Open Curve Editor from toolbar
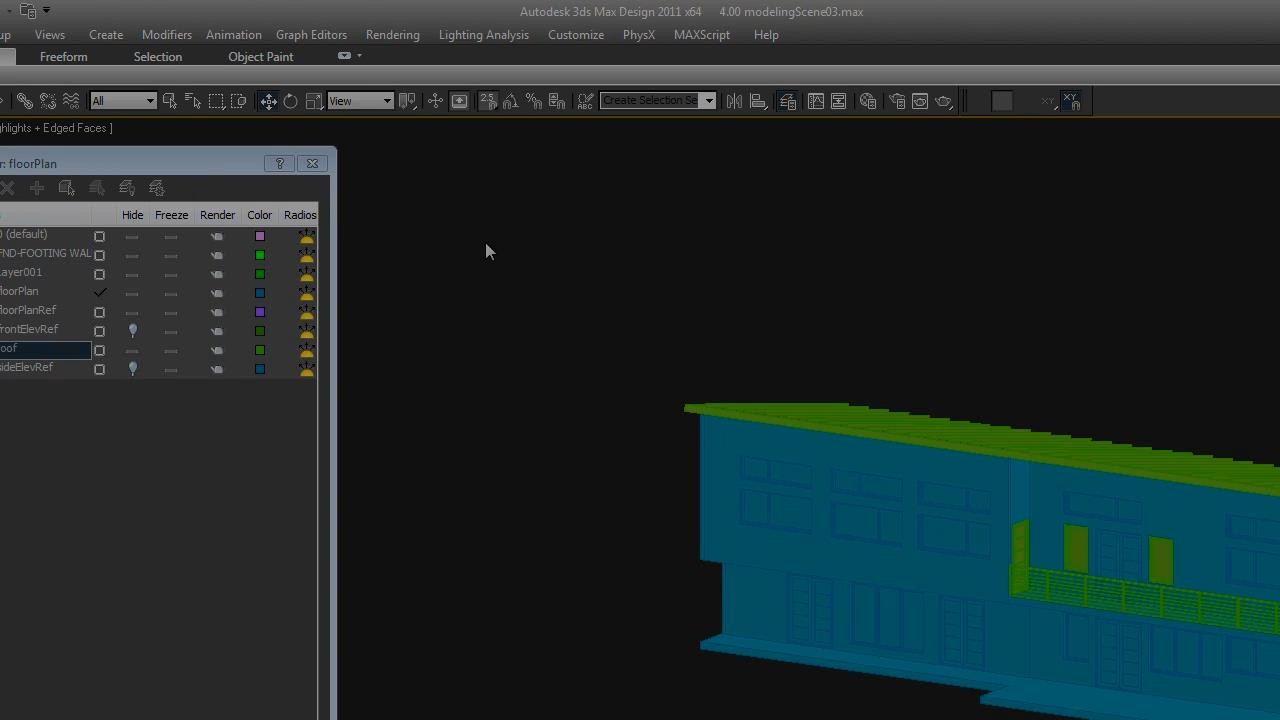 tap(816, 101)
